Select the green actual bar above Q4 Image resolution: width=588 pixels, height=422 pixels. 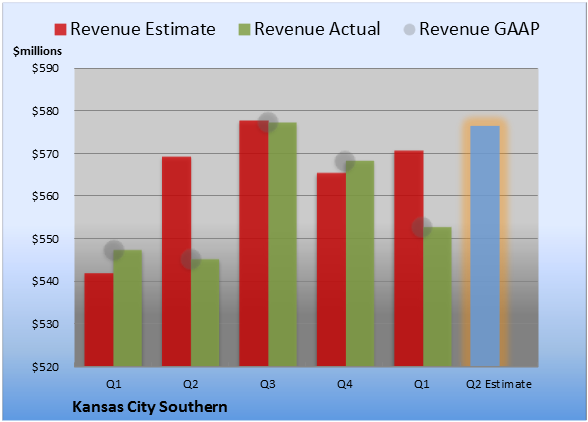point(360,263)
